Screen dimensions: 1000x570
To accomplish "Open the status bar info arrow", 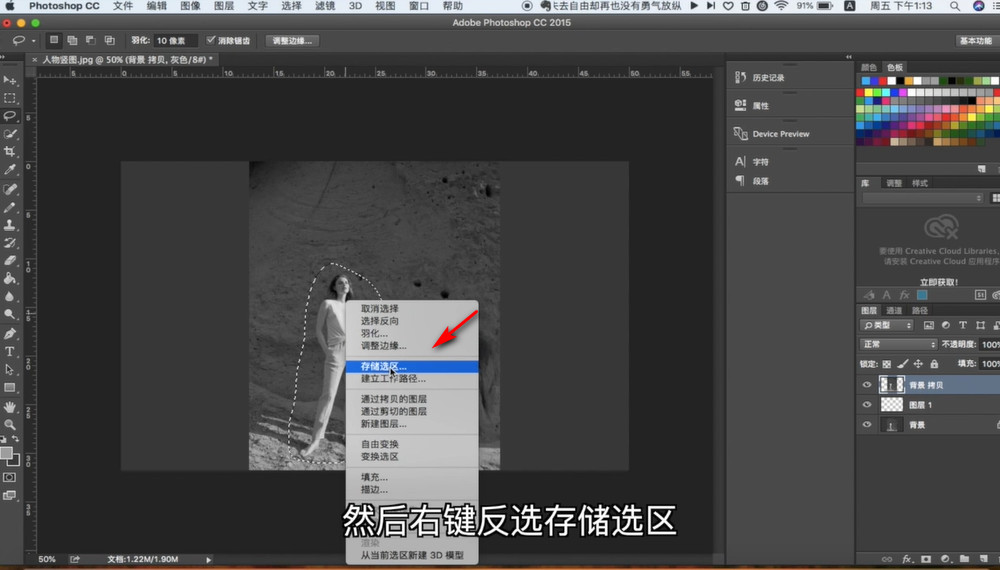I will point(209,559).
